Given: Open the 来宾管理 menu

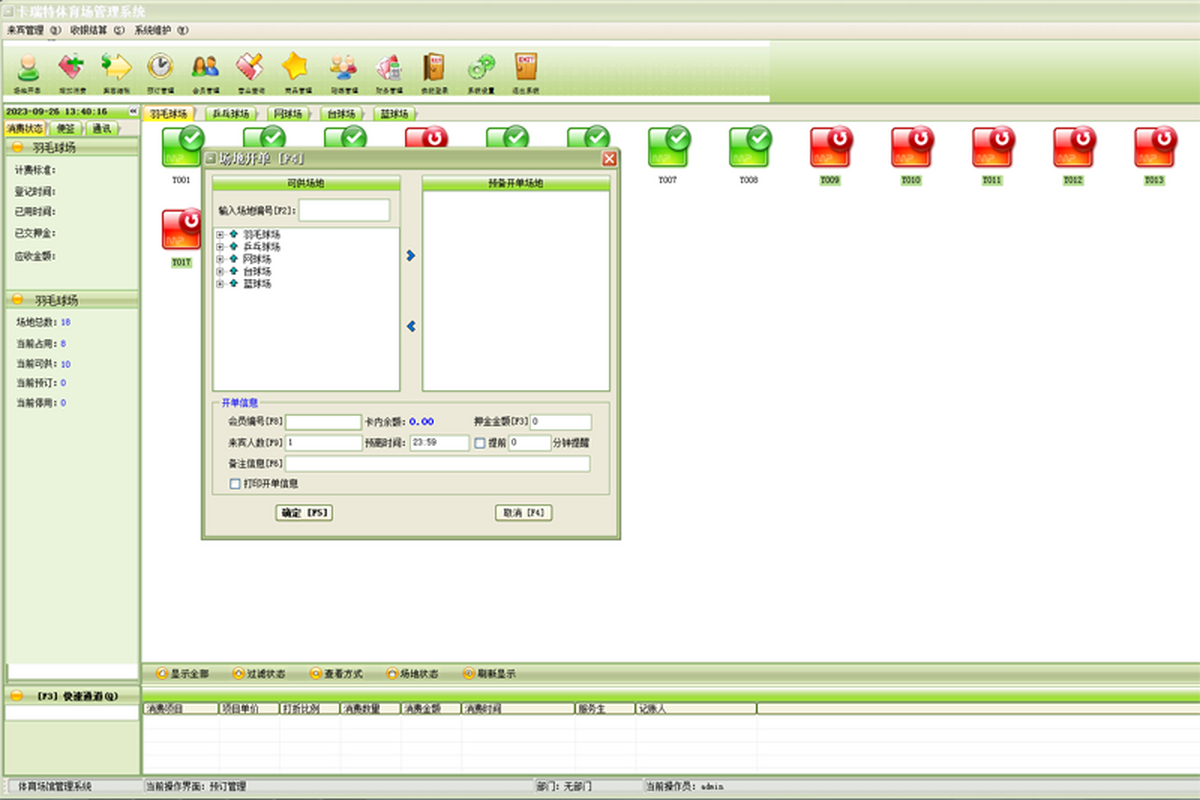Looking at the screenshot, I should tap(33, 30).
